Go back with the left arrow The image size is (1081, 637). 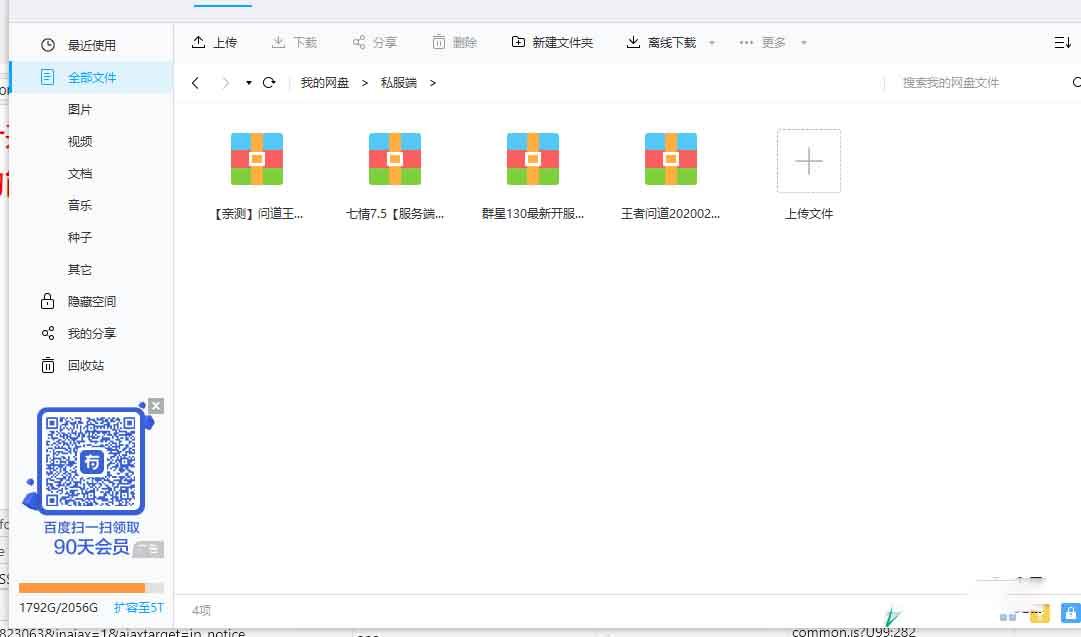click(x=196, y=83)
